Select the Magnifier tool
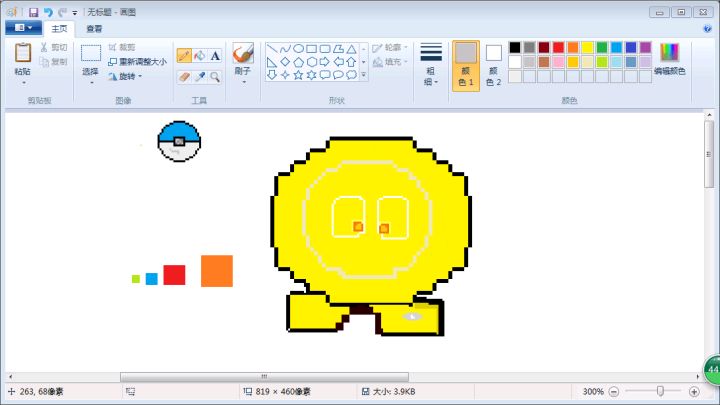This screenshot has height=405, width=720. (x=215, y=77)
